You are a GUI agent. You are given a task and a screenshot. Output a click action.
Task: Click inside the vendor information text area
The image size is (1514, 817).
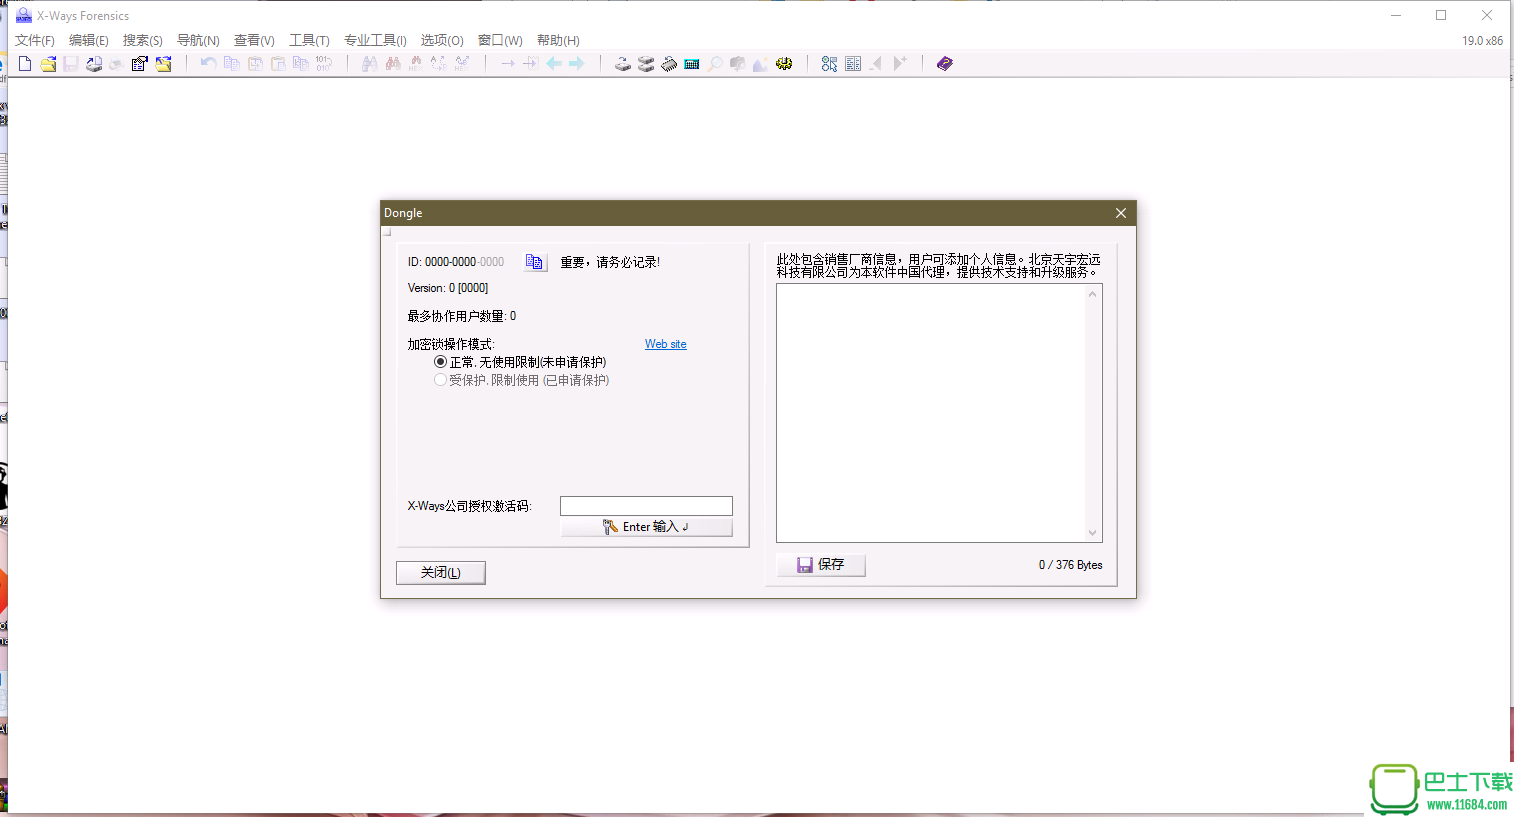point(931,413)
